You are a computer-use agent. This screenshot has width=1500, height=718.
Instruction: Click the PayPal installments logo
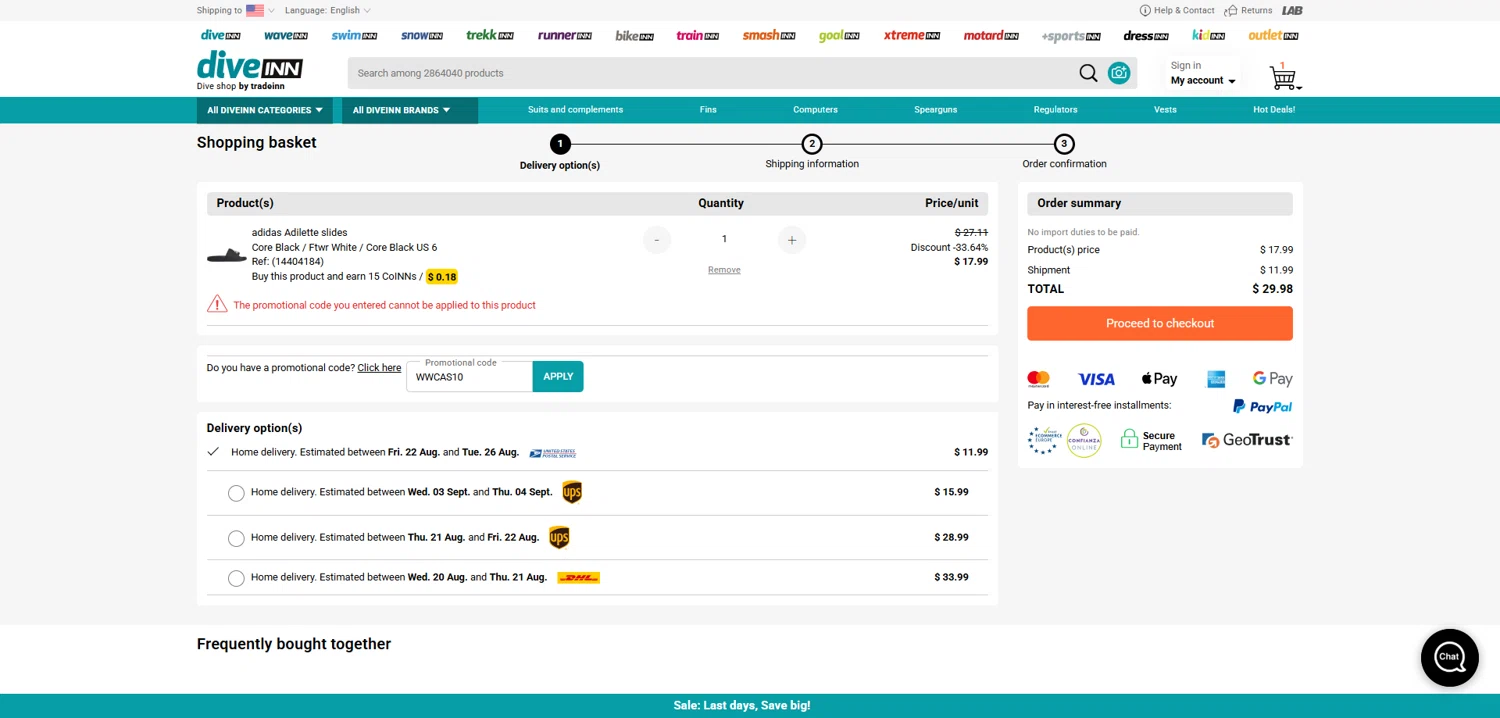point(1262,406)
